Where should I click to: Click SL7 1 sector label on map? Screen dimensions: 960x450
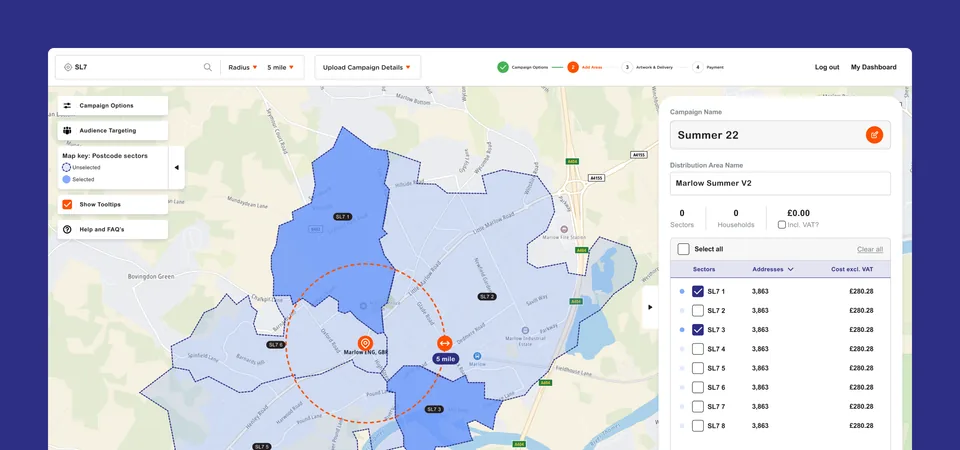tap(342, 217)
